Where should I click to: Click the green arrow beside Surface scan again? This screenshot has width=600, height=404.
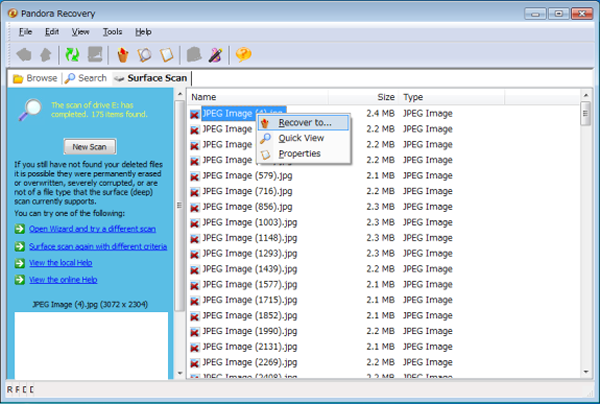tap(20, 246)
